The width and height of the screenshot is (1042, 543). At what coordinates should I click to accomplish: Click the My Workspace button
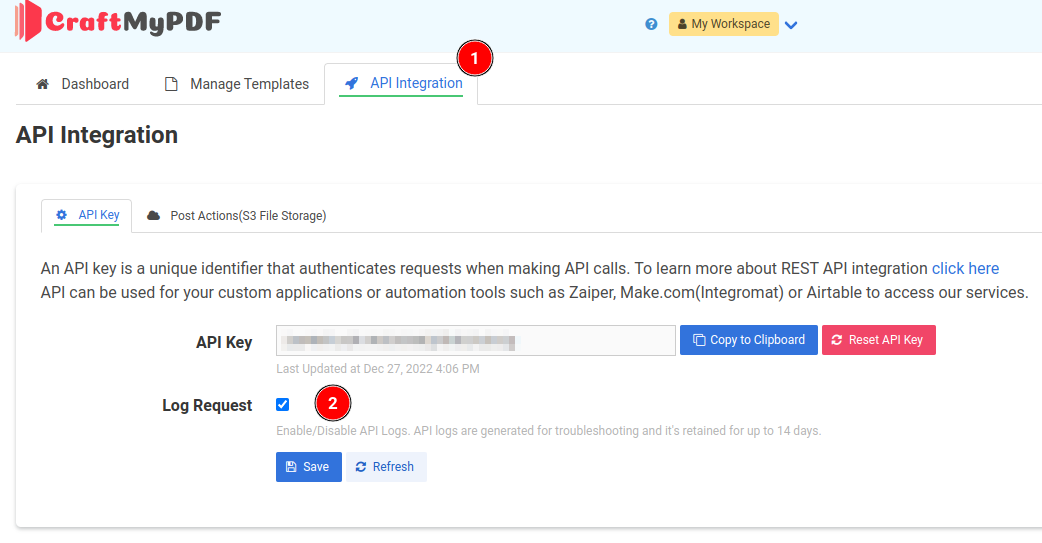723,24
